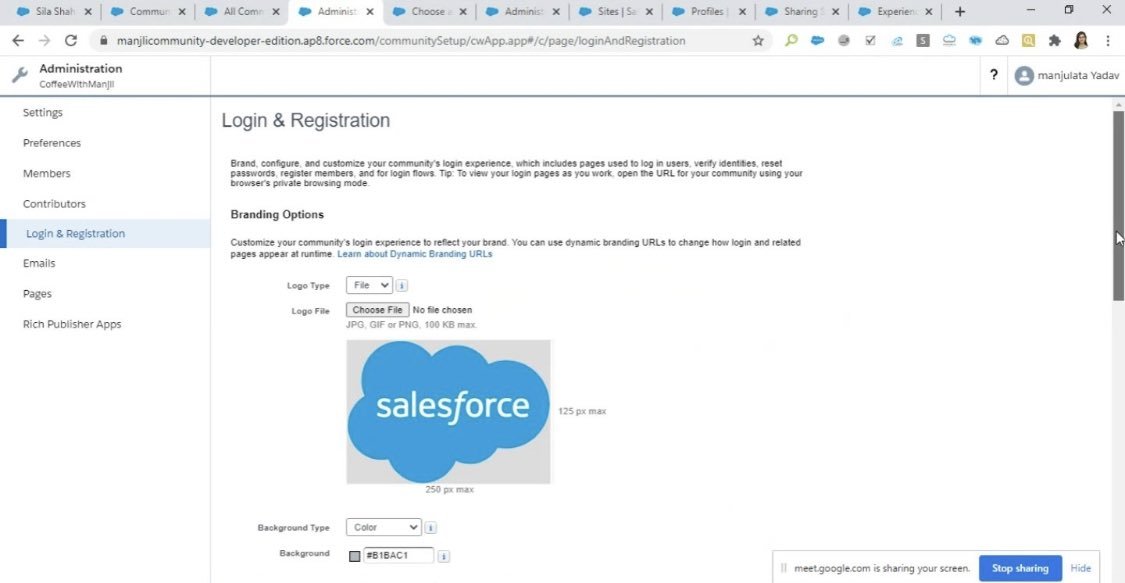Image resolution: width=1125 pixels, height=583 pixels.
Task: Open the Chrome three-dot menu
Action: pyautogui.click(x=1110, y=41)
